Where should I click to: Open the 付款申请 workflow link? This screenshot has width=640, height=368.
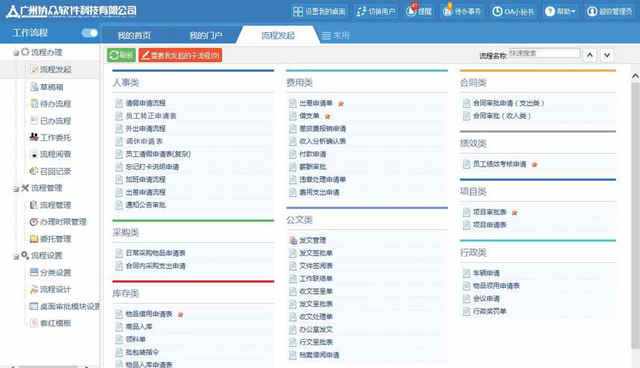pyautogui.click(x=313, y=154)
